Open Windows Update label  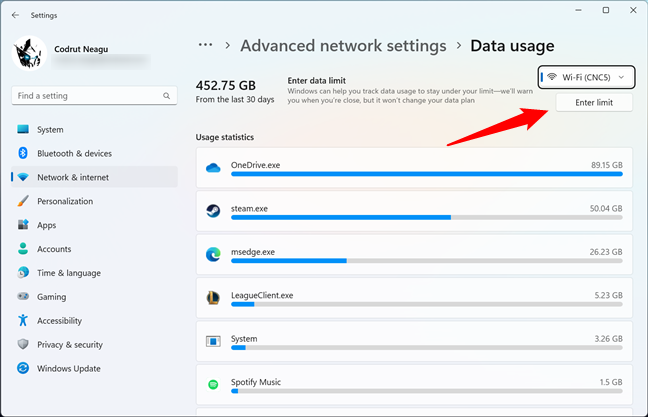coord(69,369)
